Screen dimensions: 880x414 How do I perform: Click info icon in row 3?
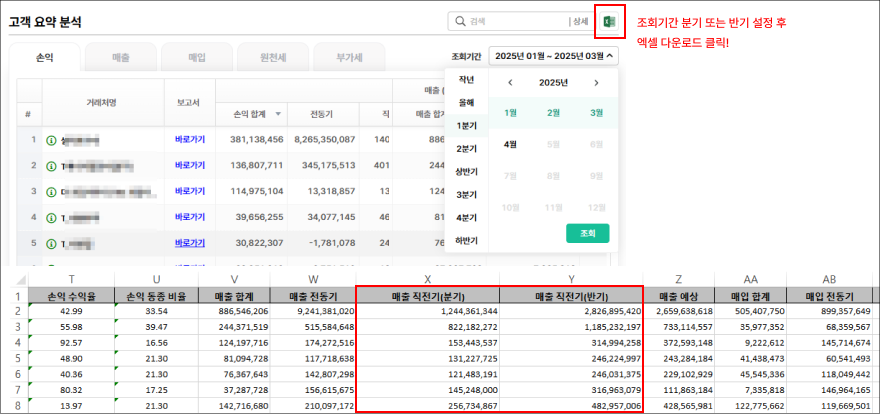click(x=51, y=191)
